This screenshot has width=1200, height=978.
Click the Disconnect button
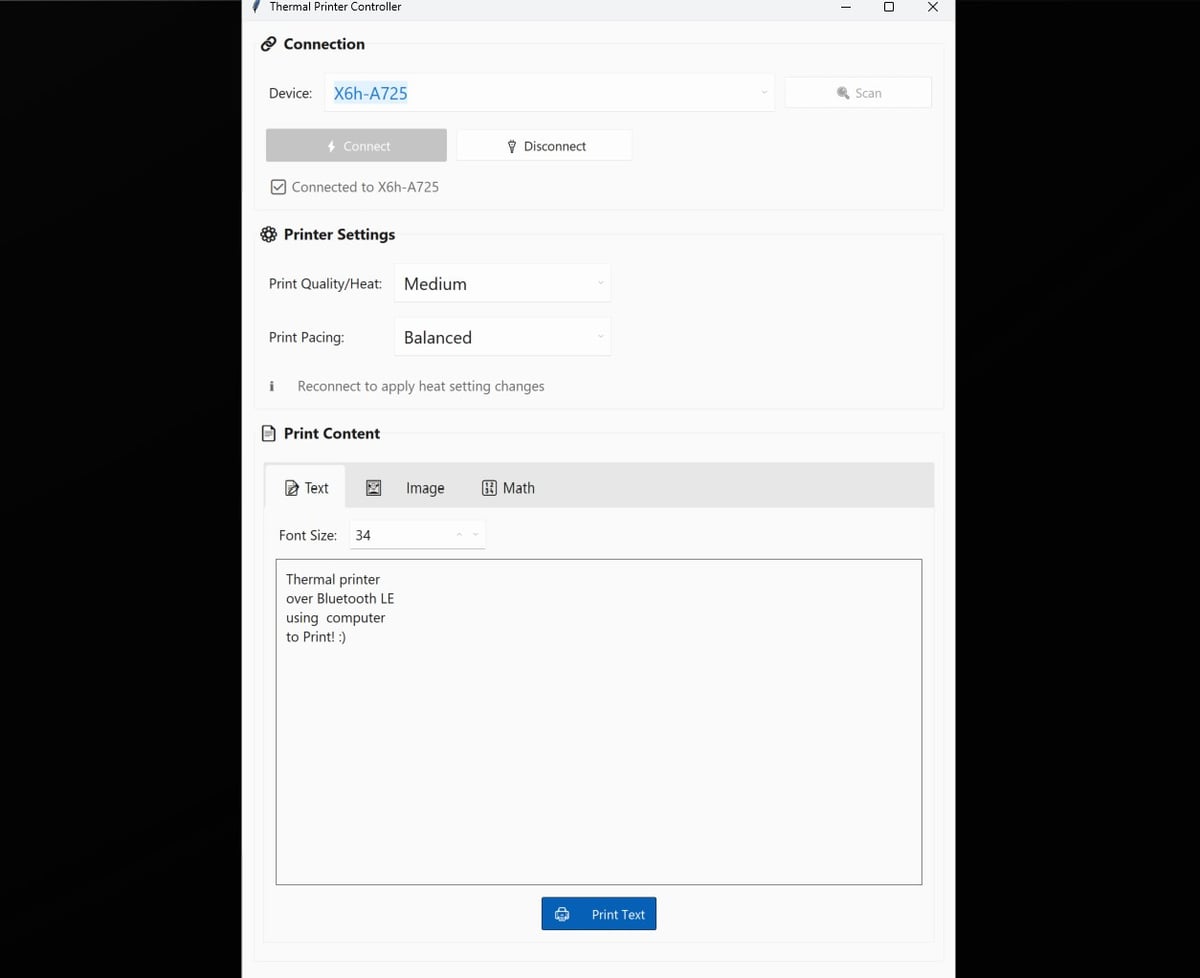tap(544, 146)
